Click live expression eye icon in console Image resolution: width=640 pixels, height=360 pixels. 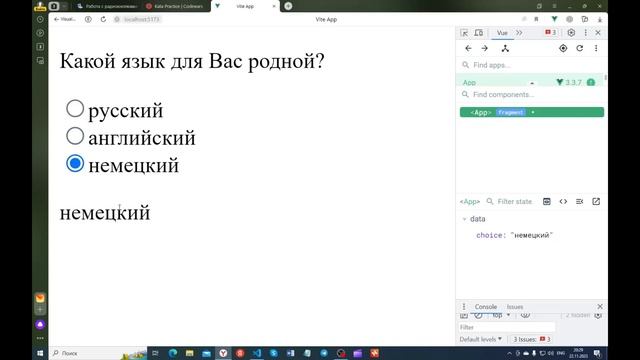tap(525, 316)
